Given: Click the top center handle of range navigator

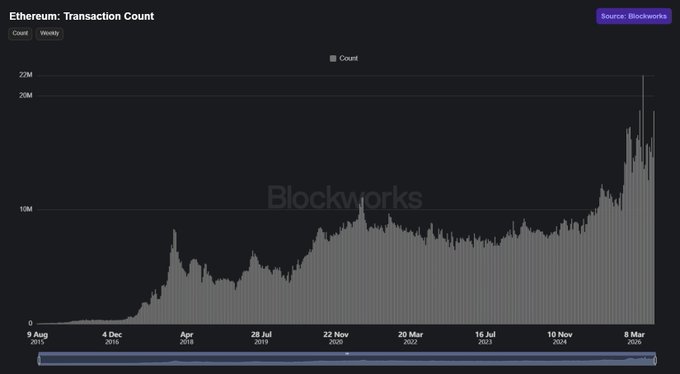Looking at the screenshot, I should tap(347, 354).
